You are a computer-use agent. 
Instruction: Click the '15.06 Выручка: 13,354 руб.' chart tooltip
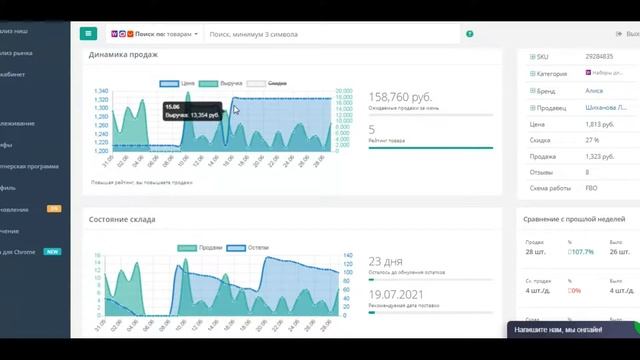pyautogui.click(x=193, y=111)
